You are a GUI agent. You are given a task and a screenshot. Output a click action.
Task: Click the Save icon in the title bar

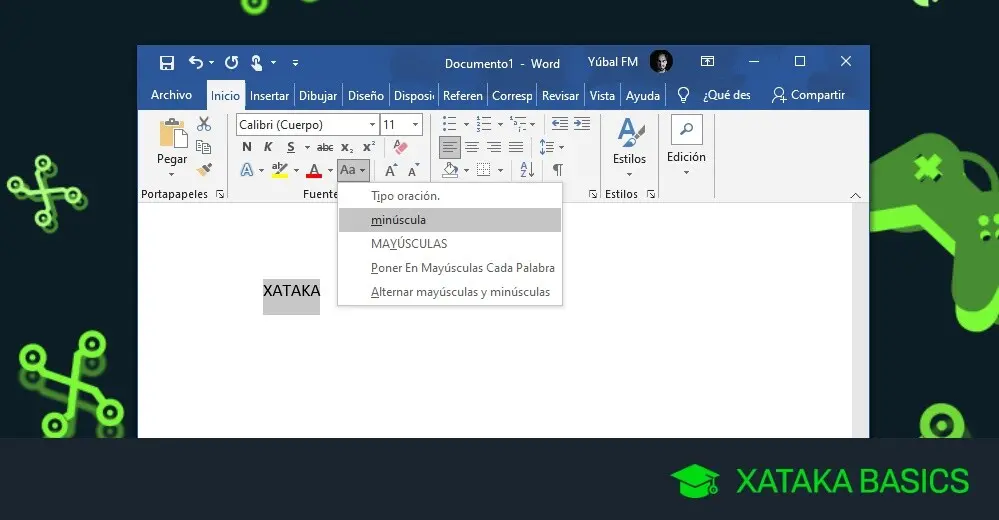167,63
